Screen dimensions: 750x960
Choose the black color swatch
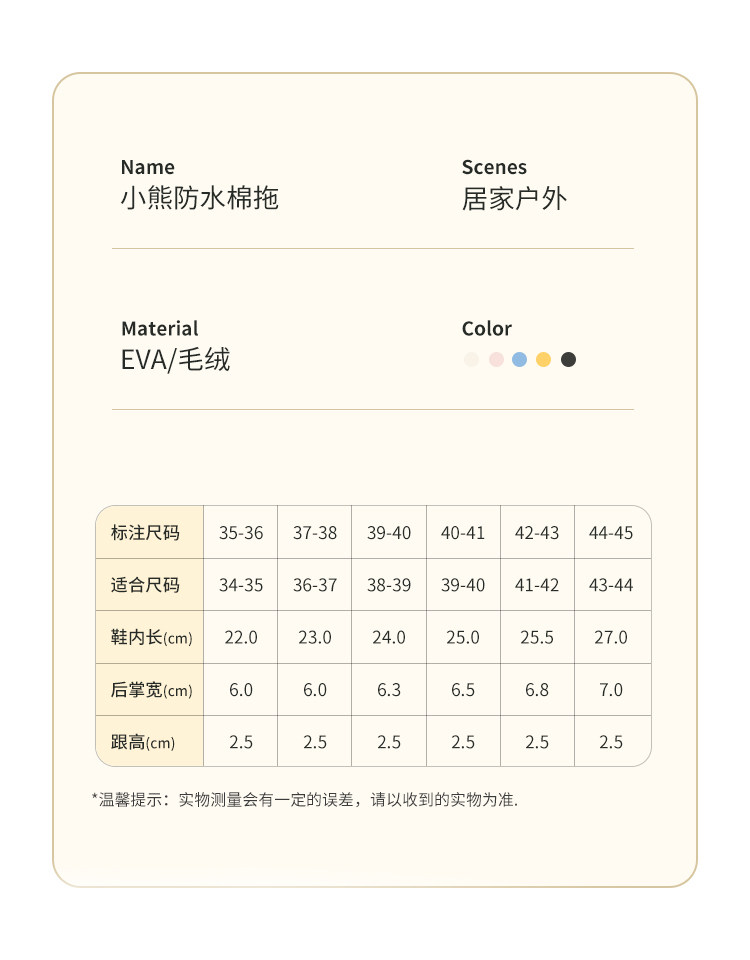tap(568, 360)
